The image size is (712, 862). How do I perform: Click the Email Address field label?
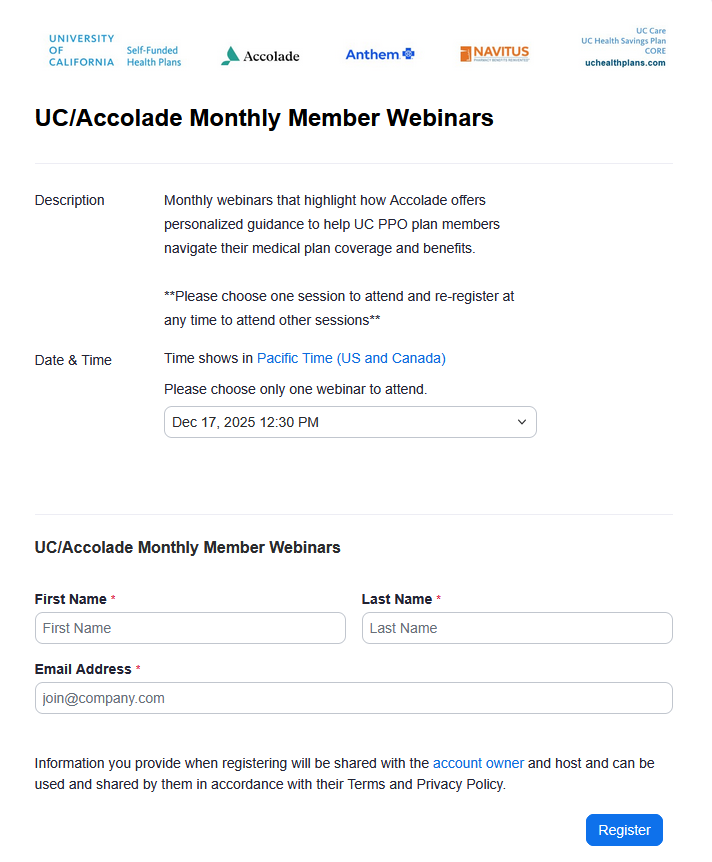click(x=83, y=669)
